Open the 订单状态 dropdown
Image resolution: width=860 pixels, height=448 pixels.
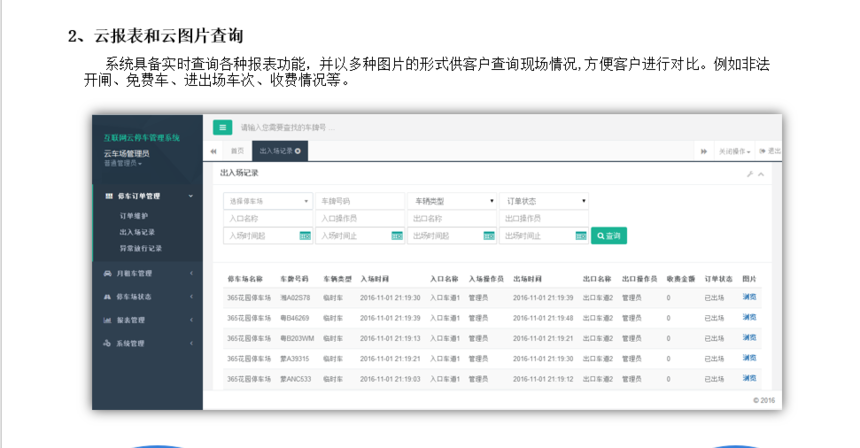(x=544, y=201)
